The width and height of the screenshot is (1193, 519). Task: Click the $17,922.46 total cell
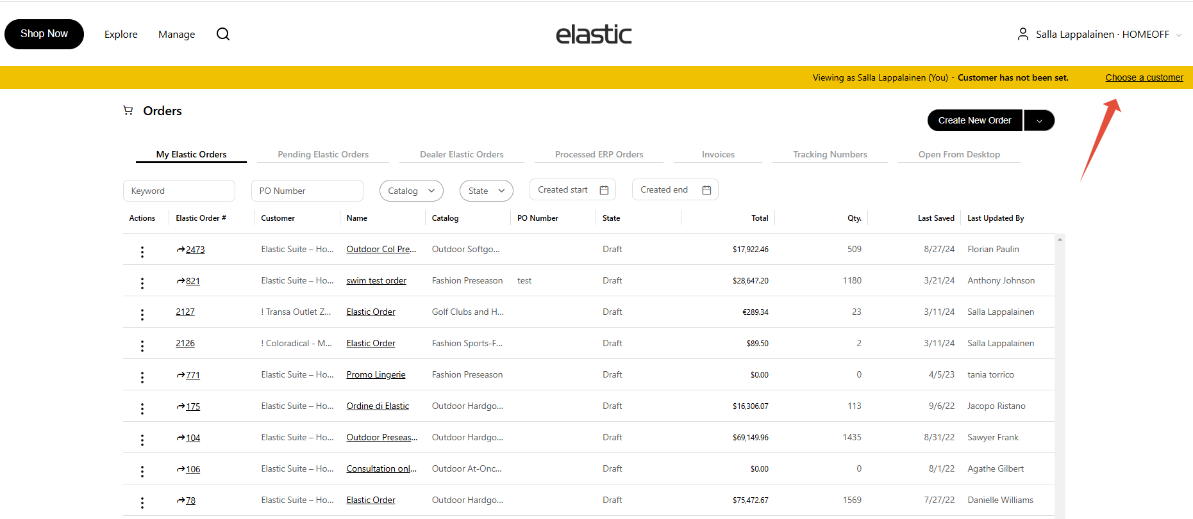tap(749, 250)
